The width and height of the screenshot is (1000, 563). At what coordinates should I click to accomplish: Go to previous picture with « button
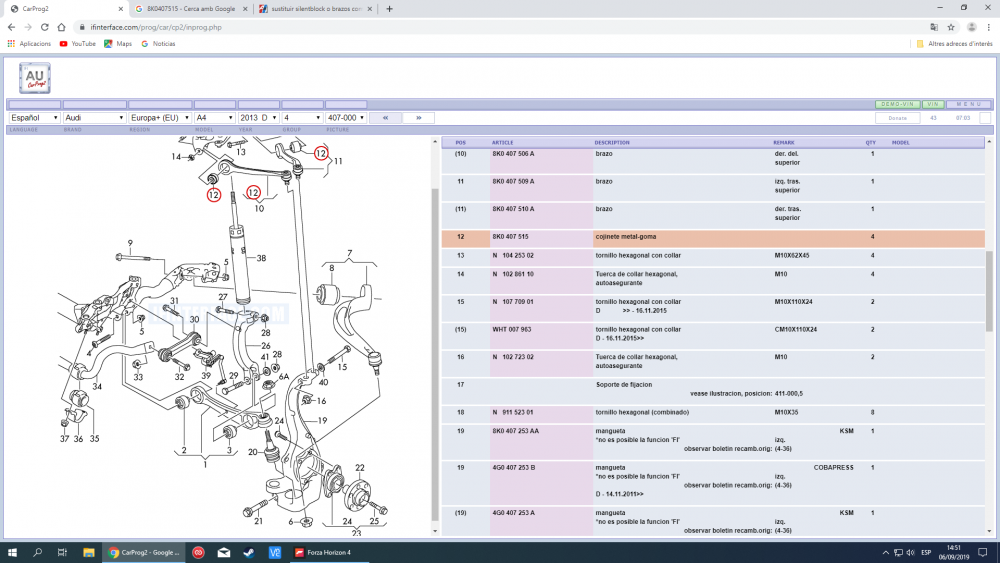coord(385,118)
